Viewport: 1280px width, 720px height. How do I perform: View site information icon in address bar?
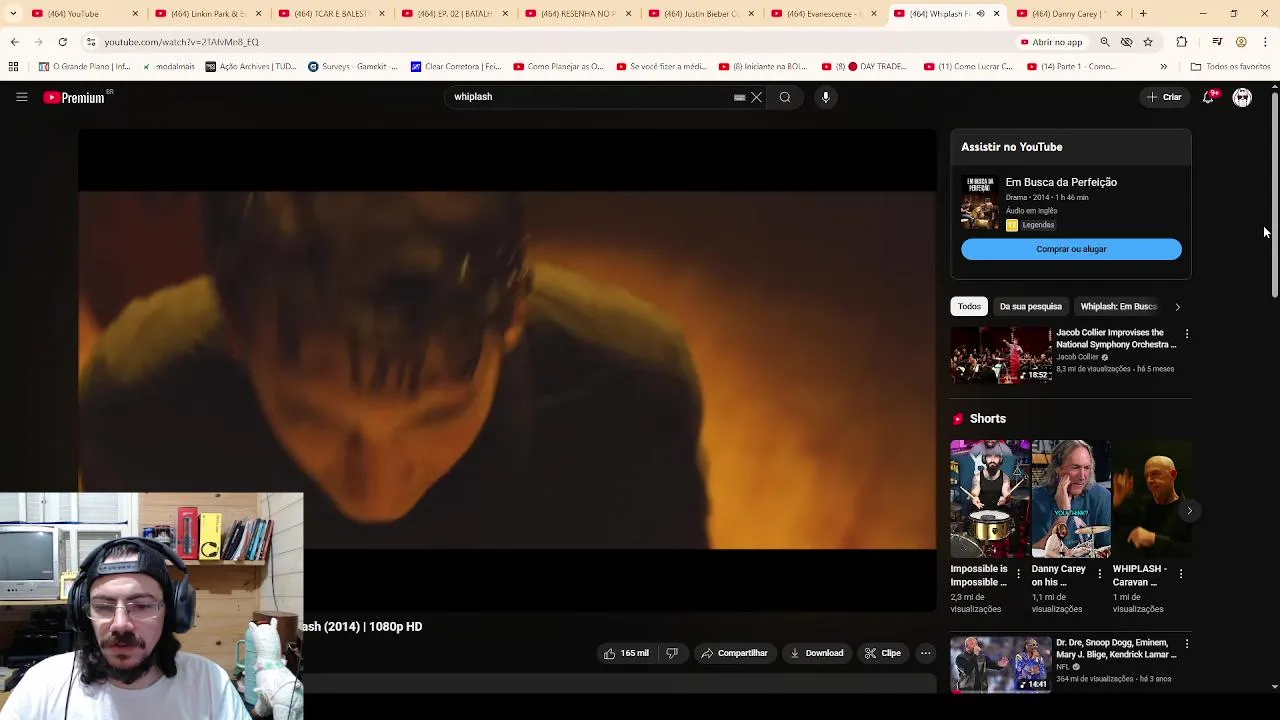[91, 42]
